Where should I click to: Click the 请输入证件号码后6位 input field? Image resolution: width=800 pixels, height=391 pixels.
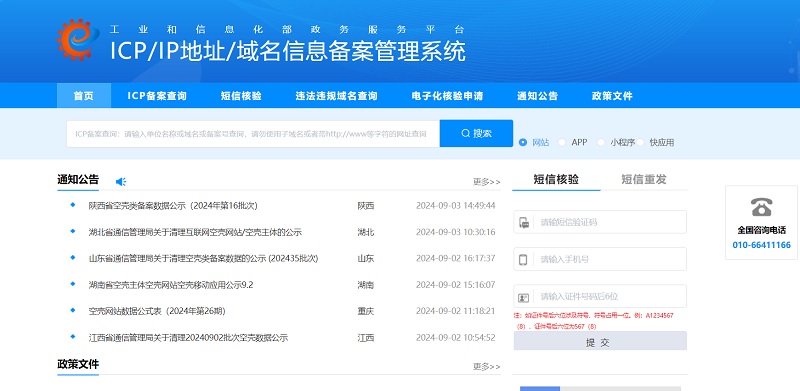click(600, 297)
